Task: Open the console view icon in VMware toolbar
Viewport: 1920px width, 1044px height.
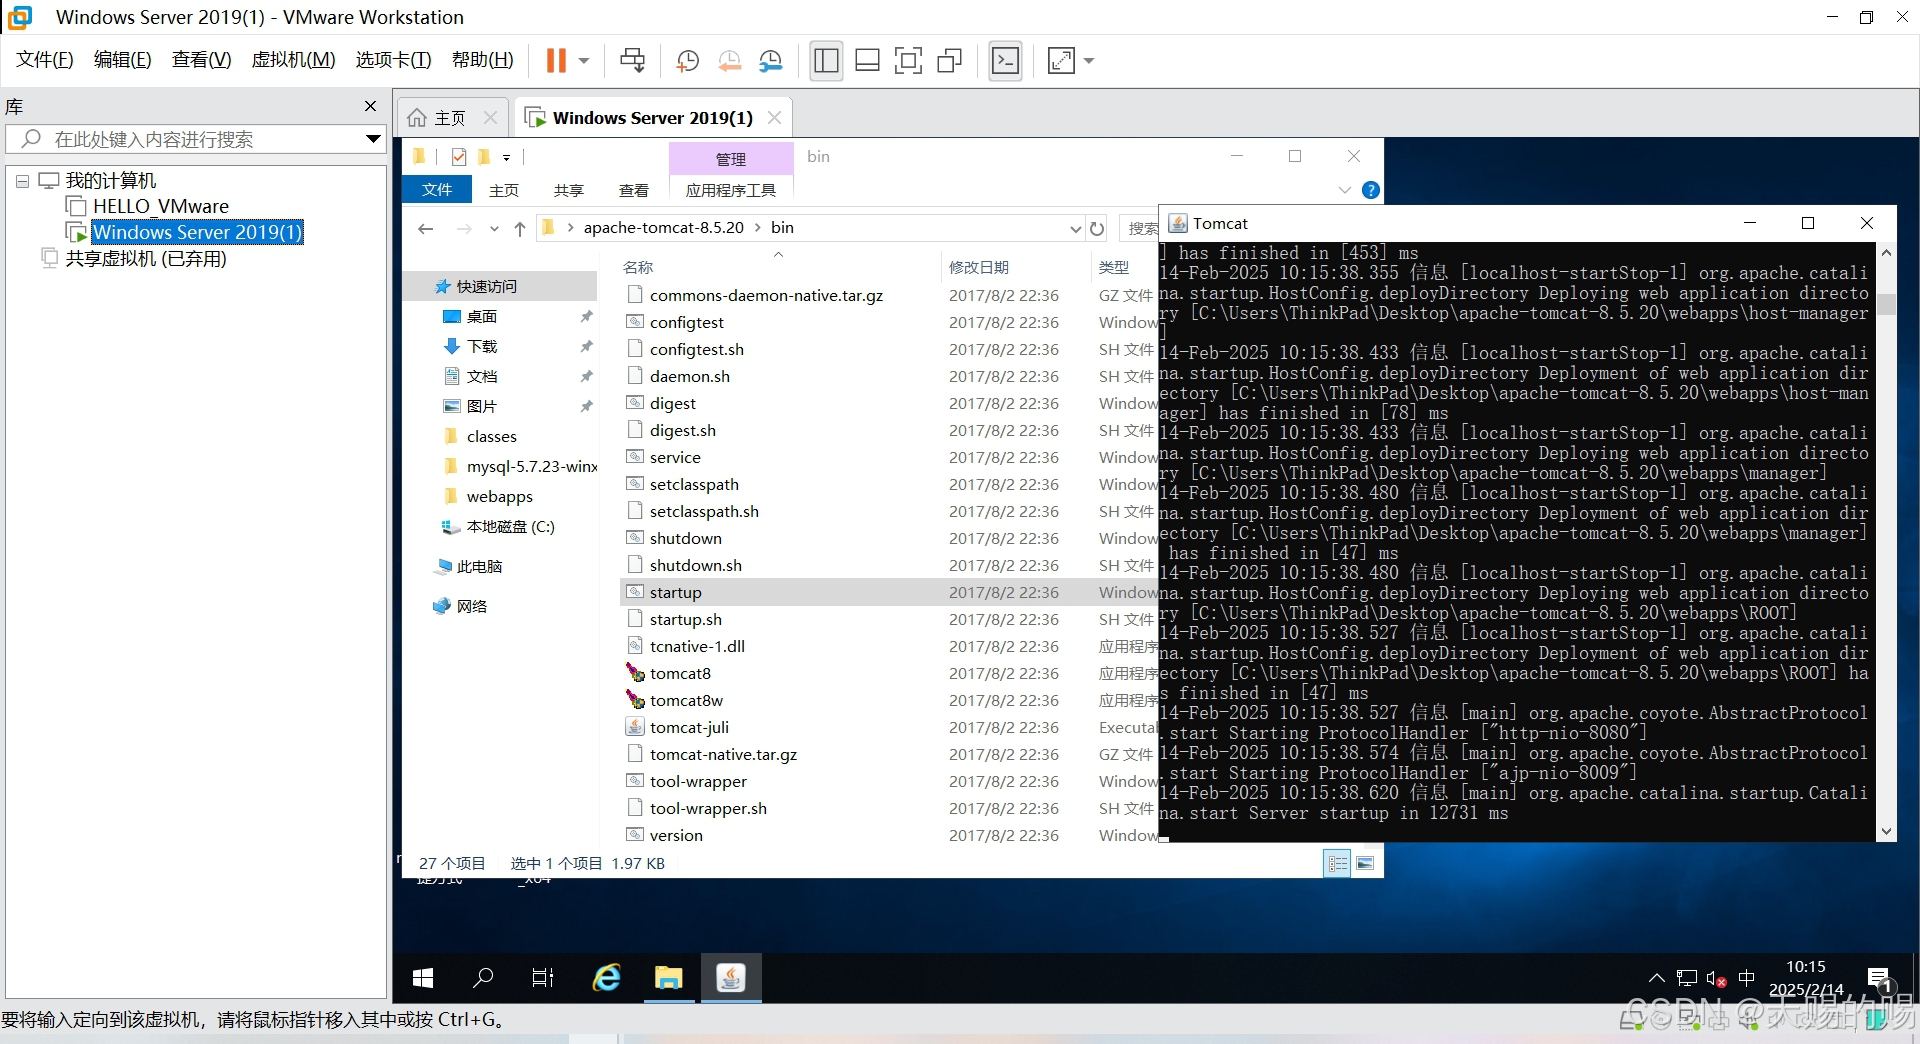Action: (1005, 61)
